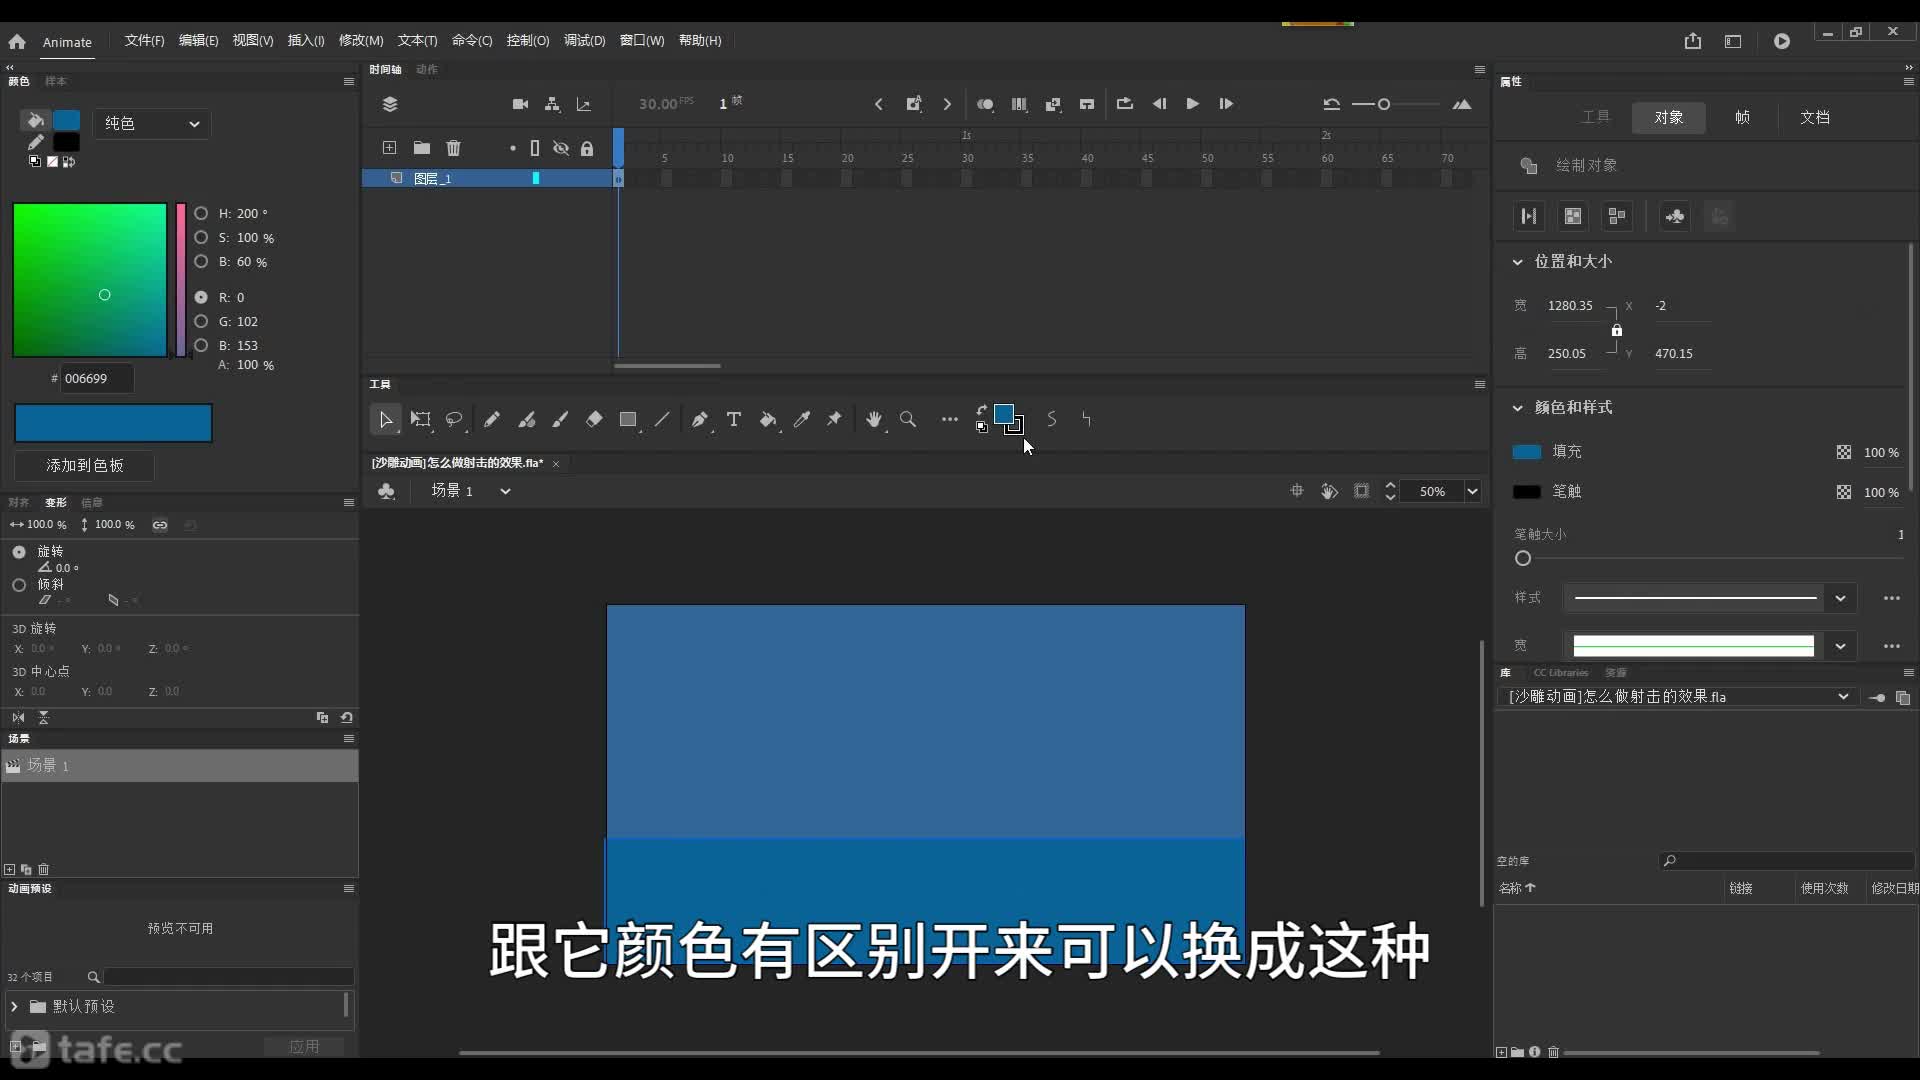The height and width of the screenshot is (1080, 1920).
Task: Click the new layer icon in timeline
Action: (x=389, y=148)
